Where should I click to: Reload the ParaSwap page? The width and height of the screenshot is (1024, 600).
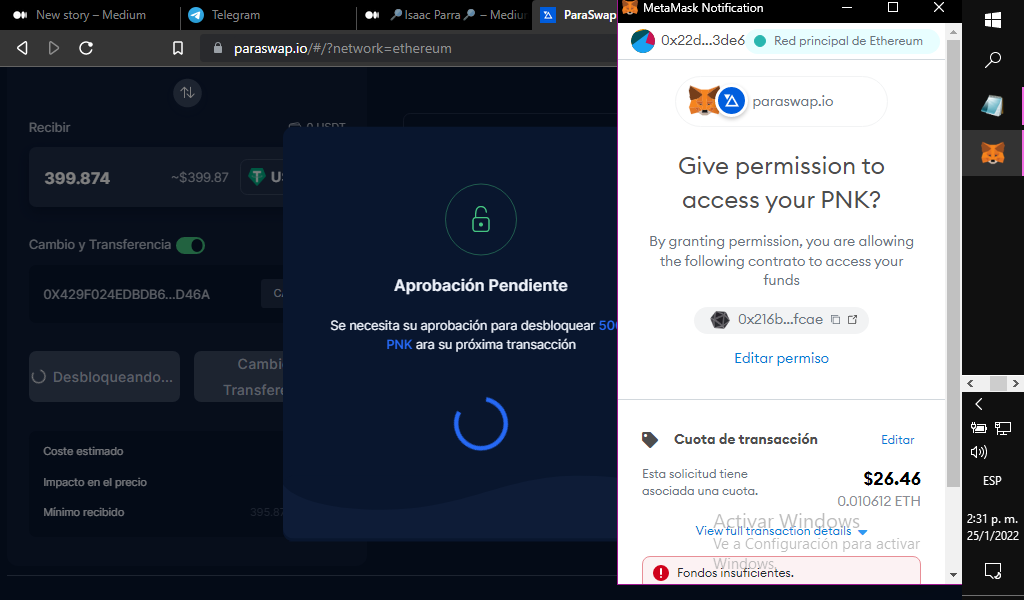coord(86,48)
